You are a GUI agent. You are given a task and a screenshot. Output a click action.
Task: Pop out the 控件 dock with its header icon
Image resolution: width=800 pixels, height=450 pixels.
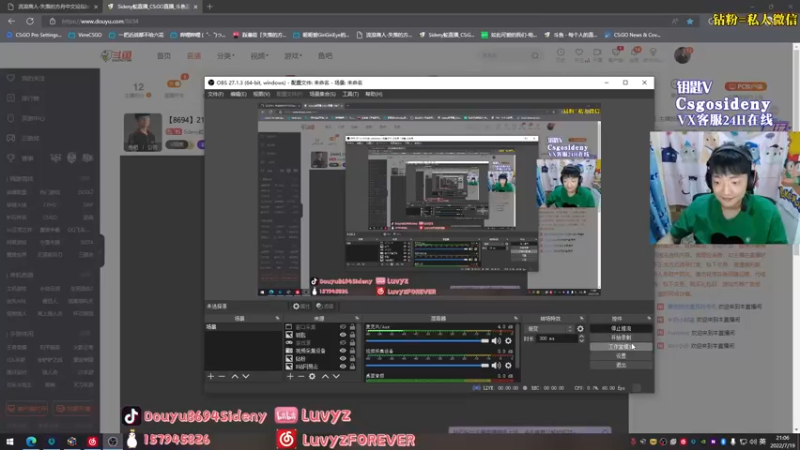pyautogui.click(x=649, y=318)
